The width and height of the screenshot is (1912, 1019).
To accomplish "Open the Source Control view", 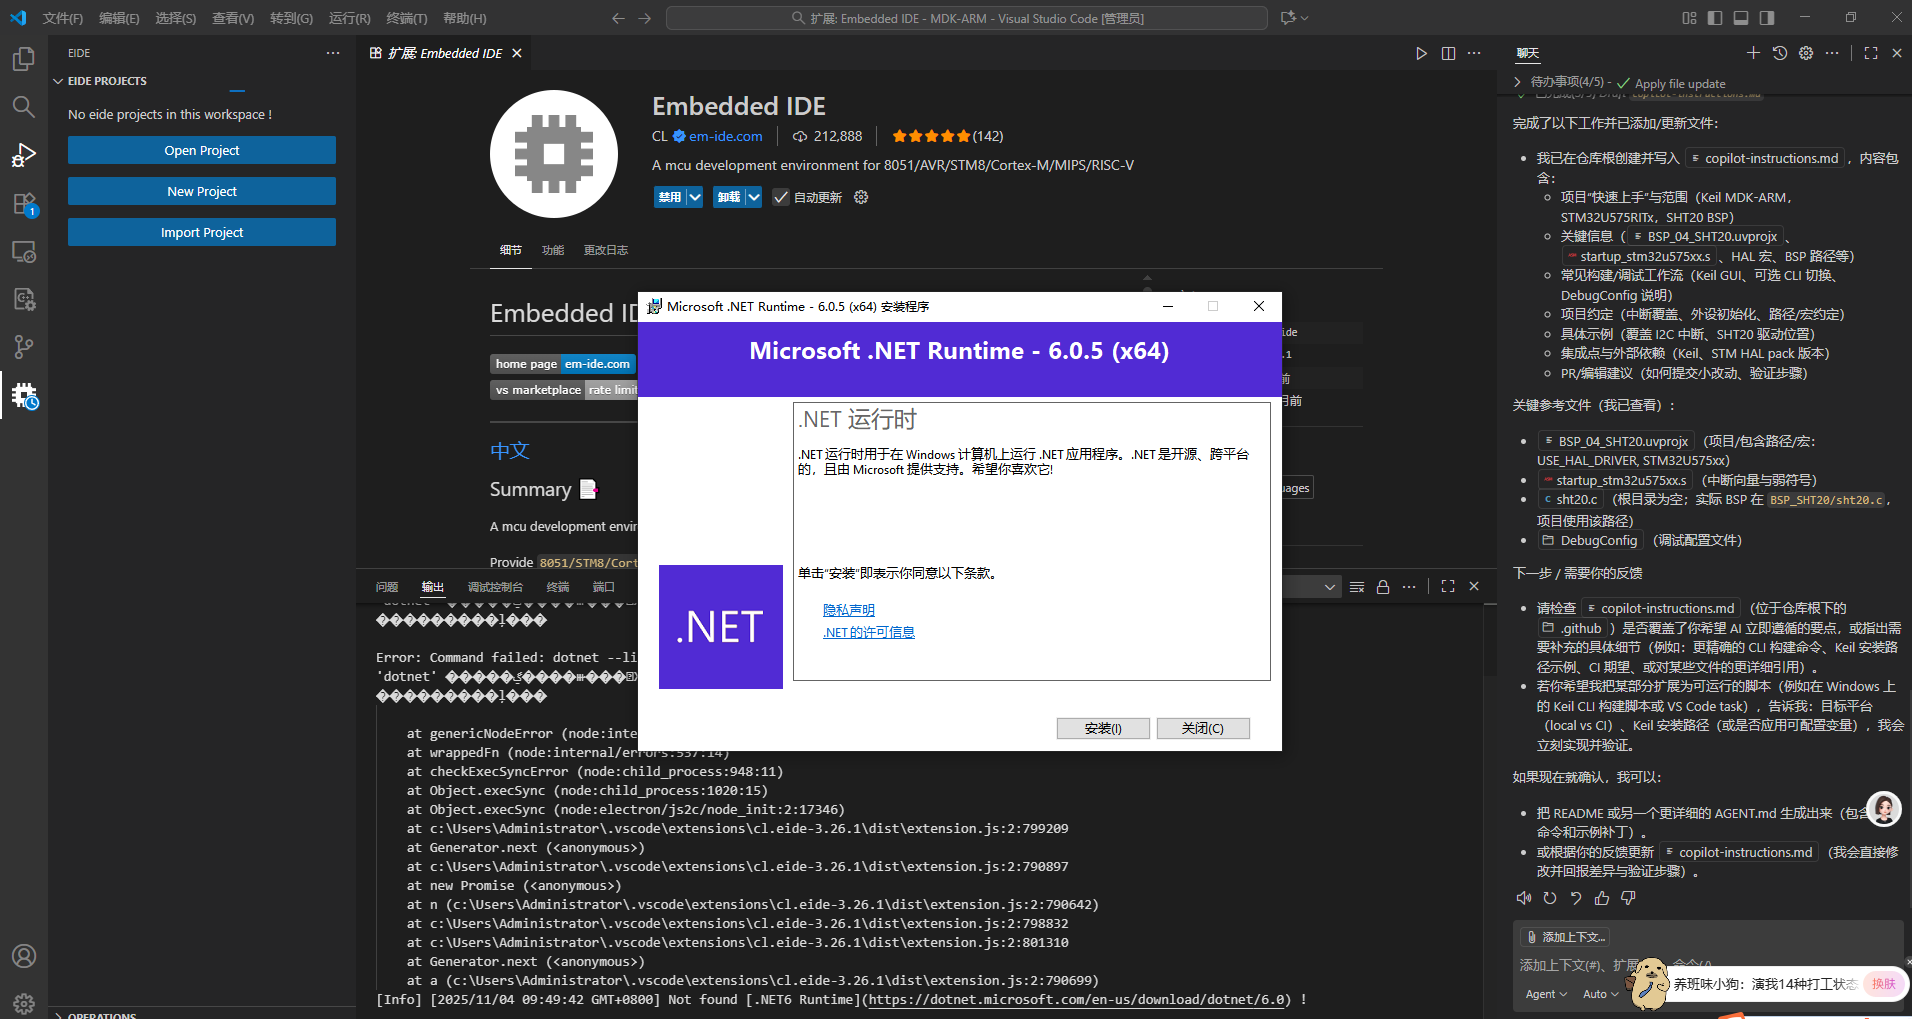I will [x=24, y=347].
